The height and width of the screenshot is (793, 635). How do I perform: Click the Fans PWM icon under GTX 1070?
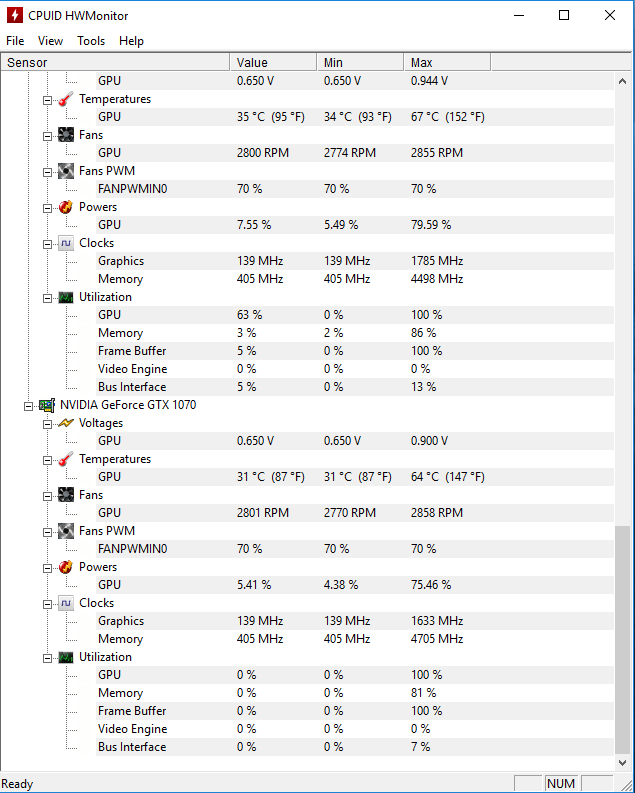click(x=66, y=531)
